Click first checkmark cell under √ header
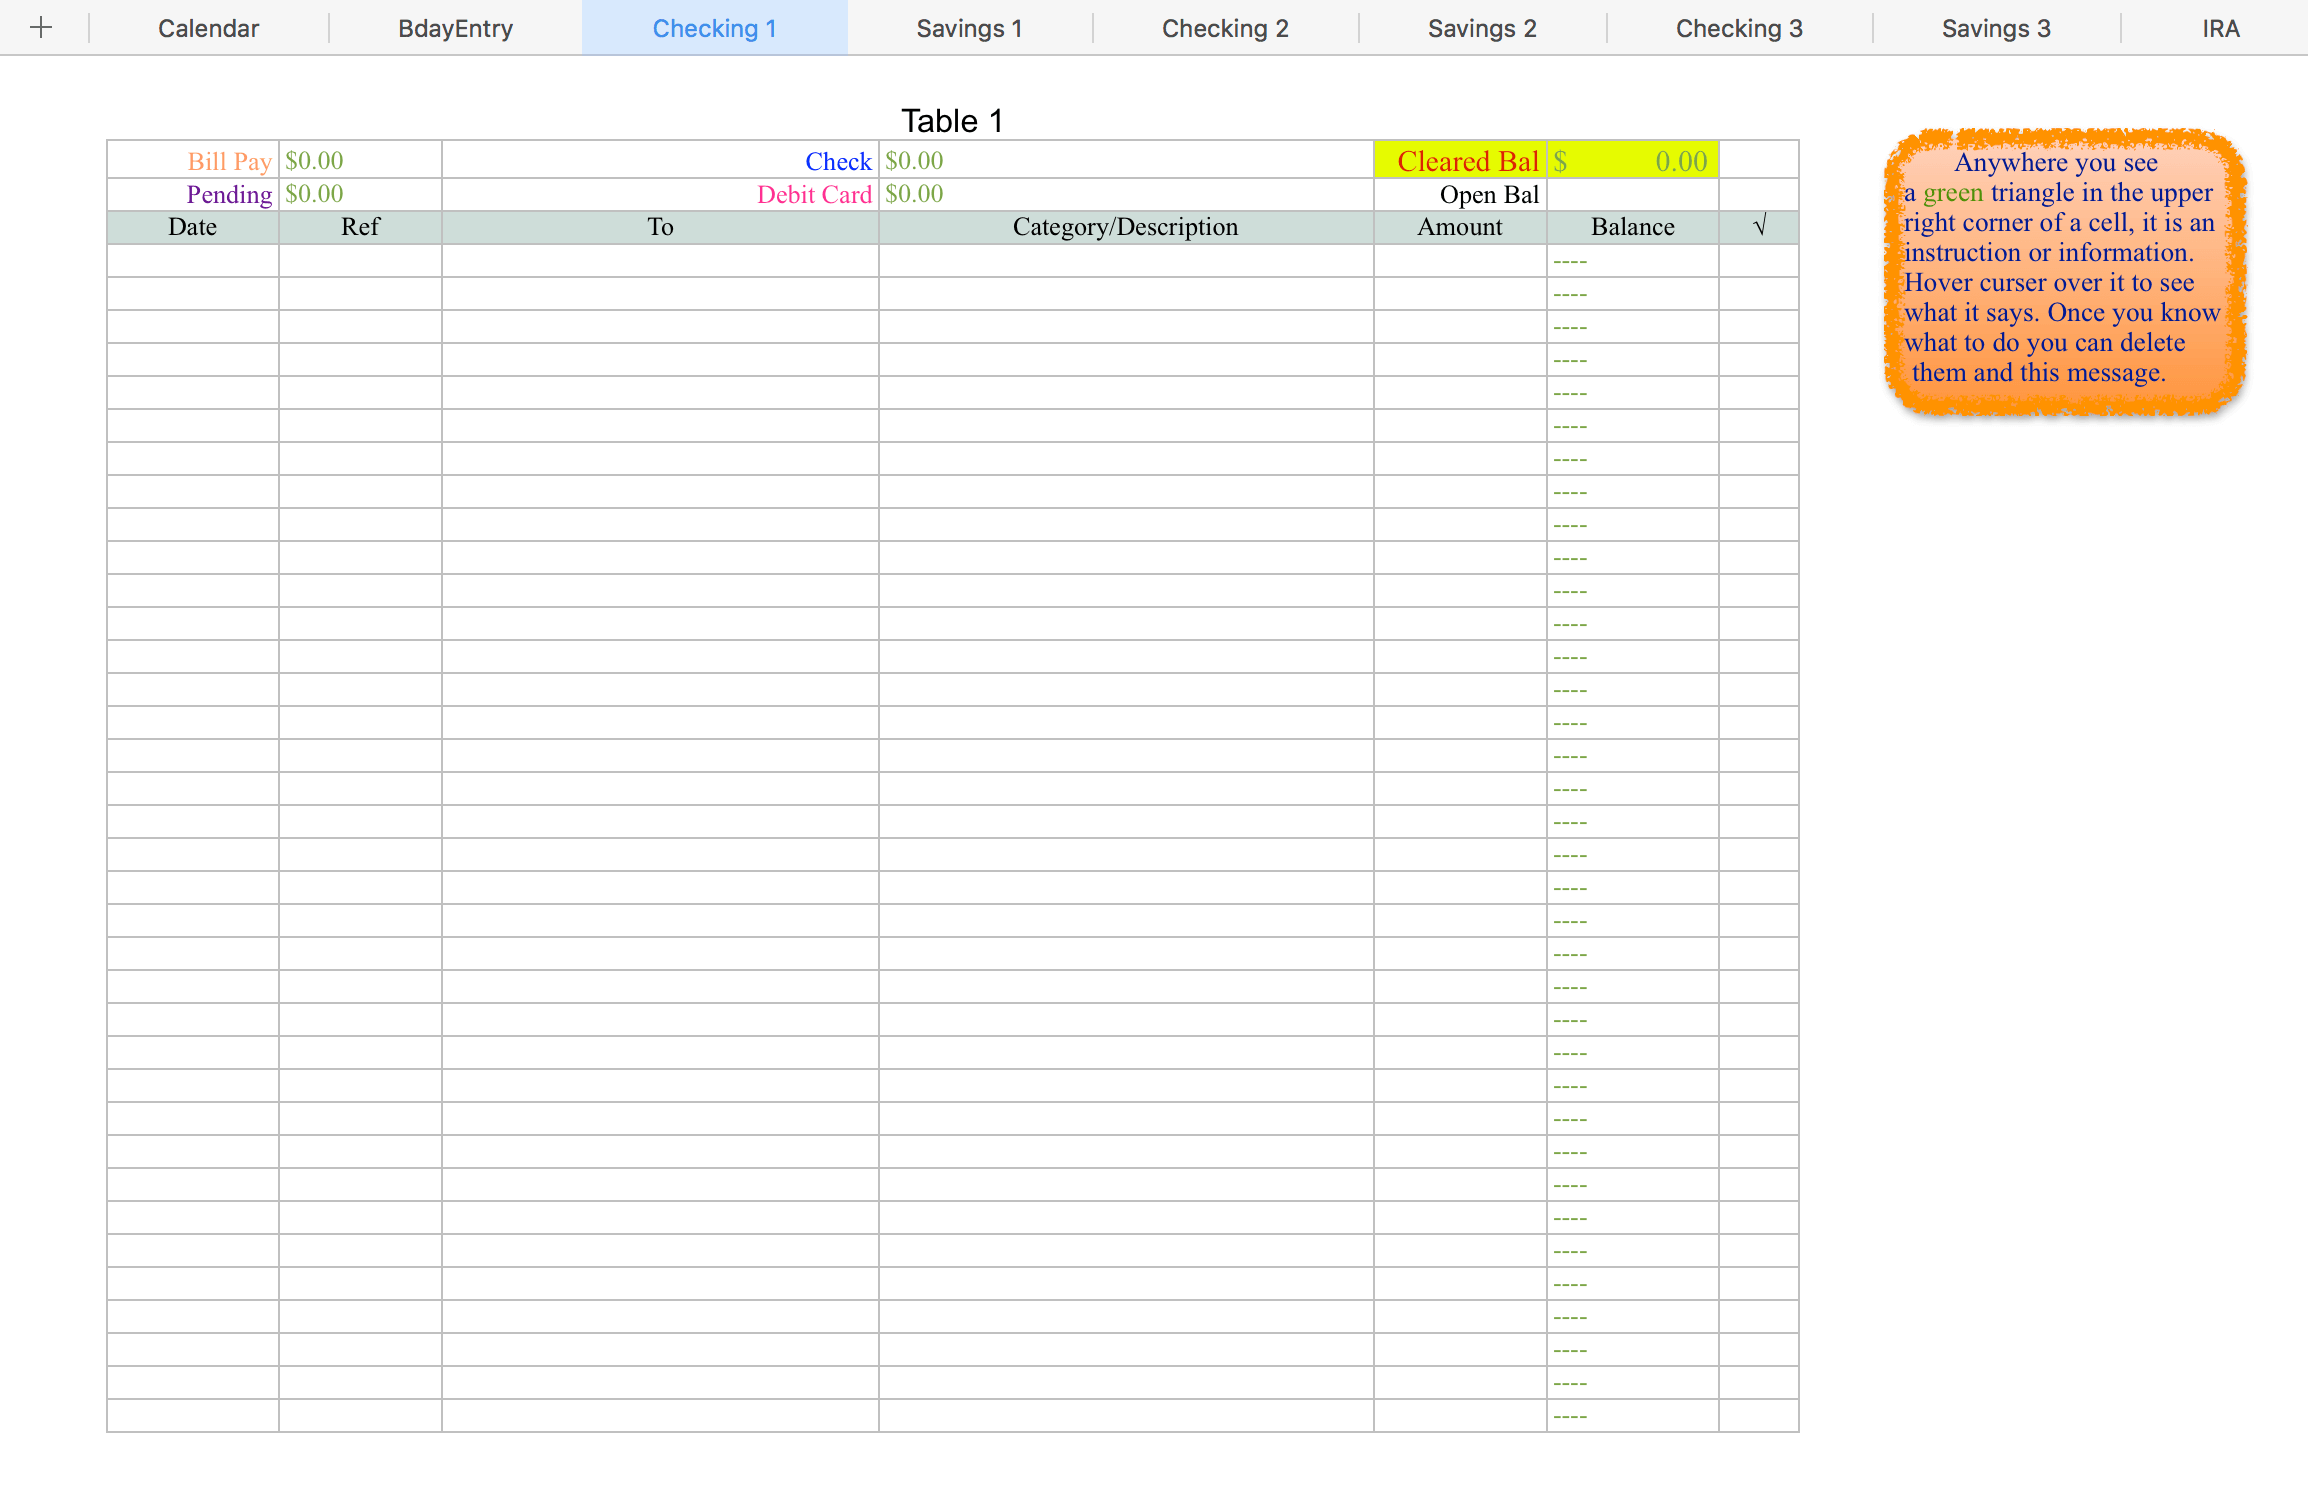2308x1490 pixels. pos(1758,261)
